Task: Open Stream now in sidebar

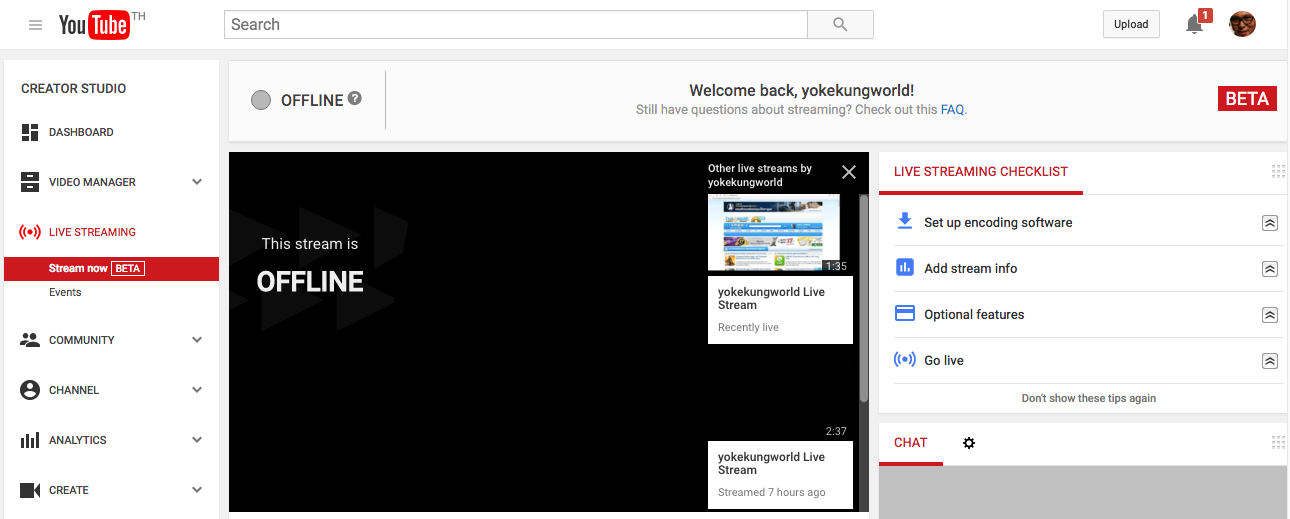Action: (111, 268)
